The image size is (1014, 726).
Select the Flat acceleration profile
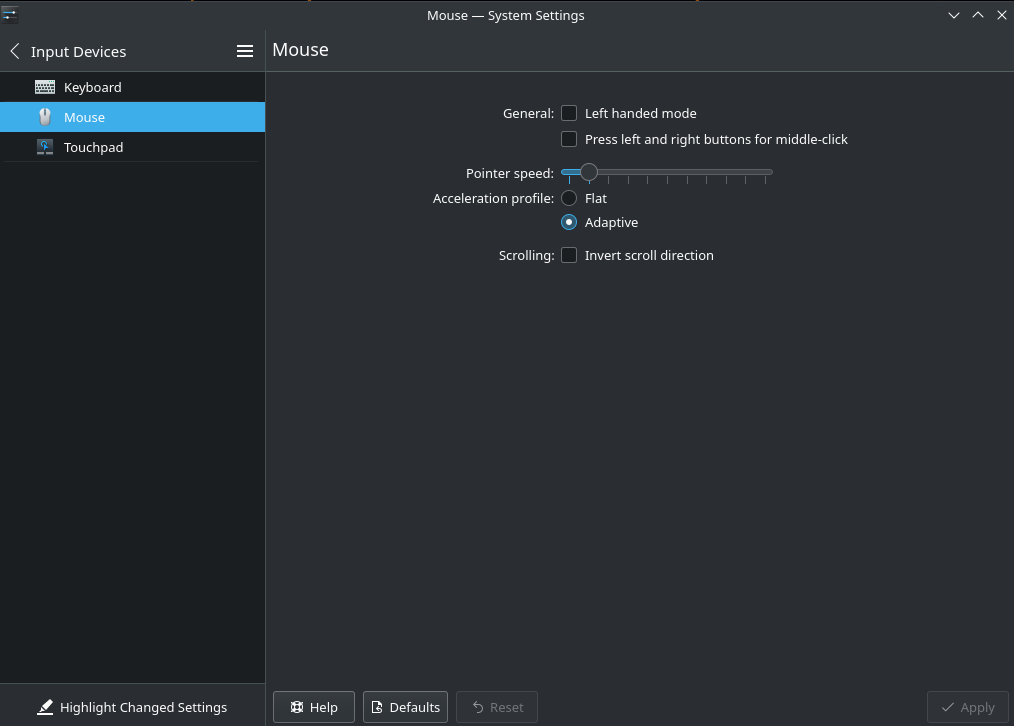pos(569,198)
